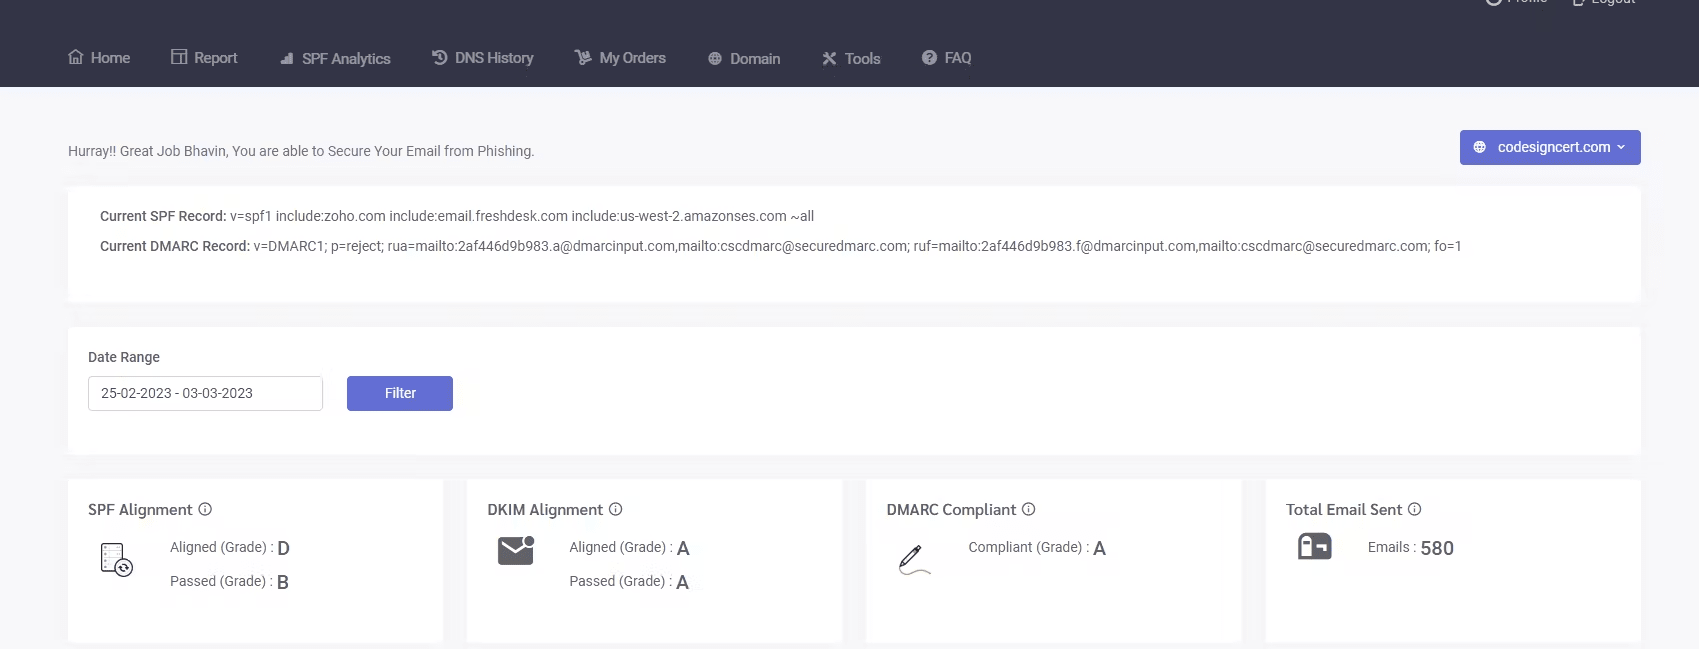Open the Tools menu

coord(851,59)
